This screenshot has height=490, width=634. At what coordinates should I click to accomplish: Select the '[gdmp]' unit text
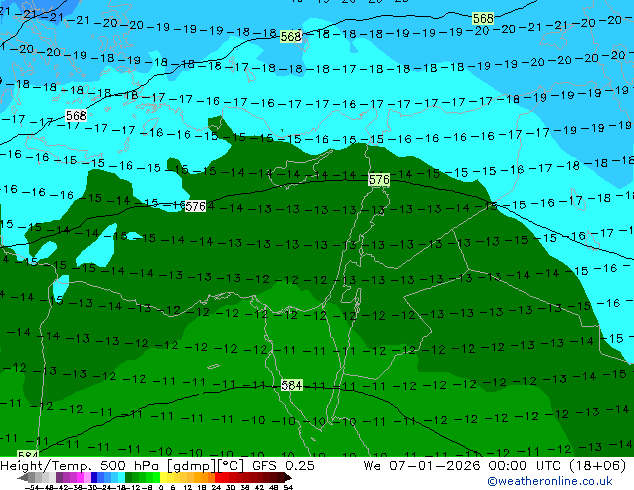pos(191,466)
